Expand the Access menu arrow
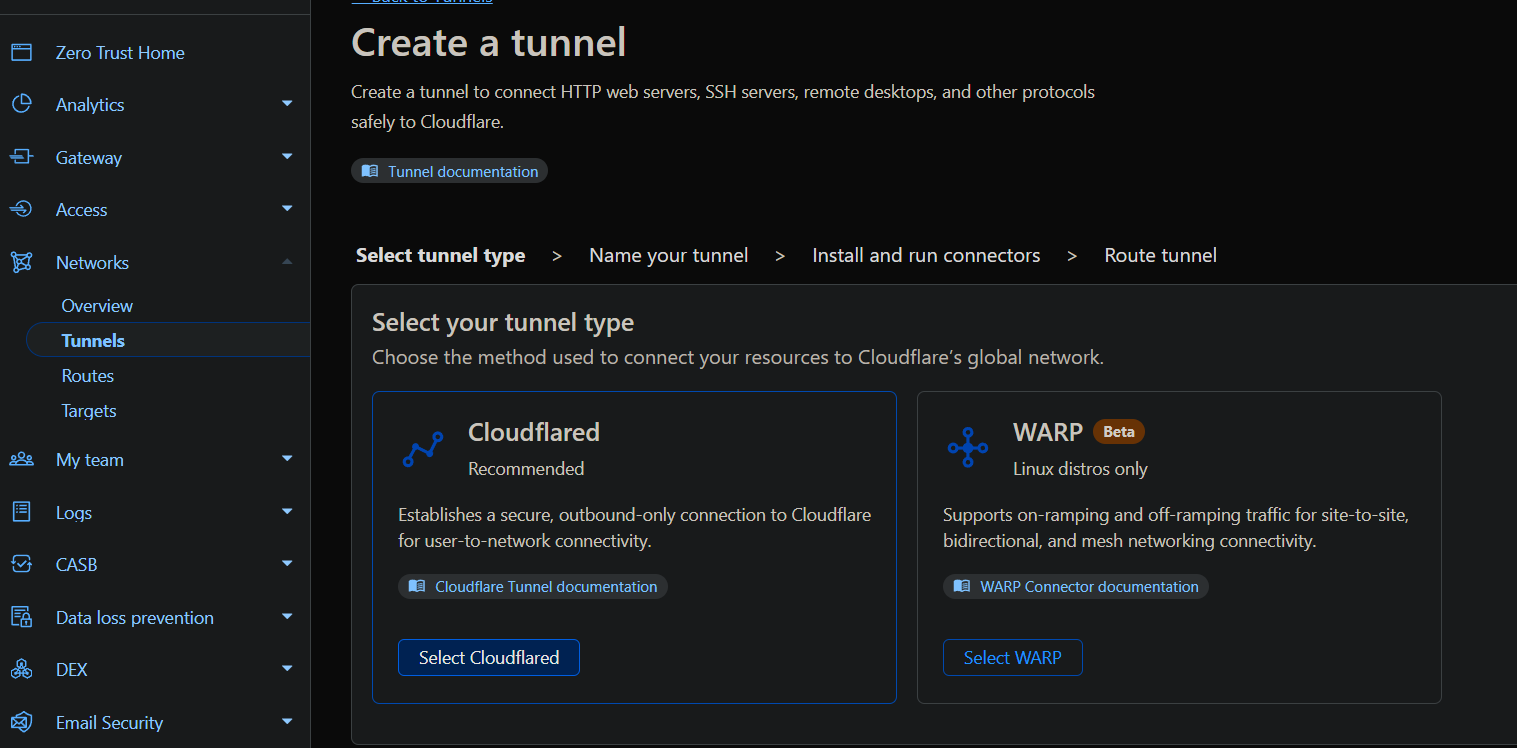 (287, 209)
